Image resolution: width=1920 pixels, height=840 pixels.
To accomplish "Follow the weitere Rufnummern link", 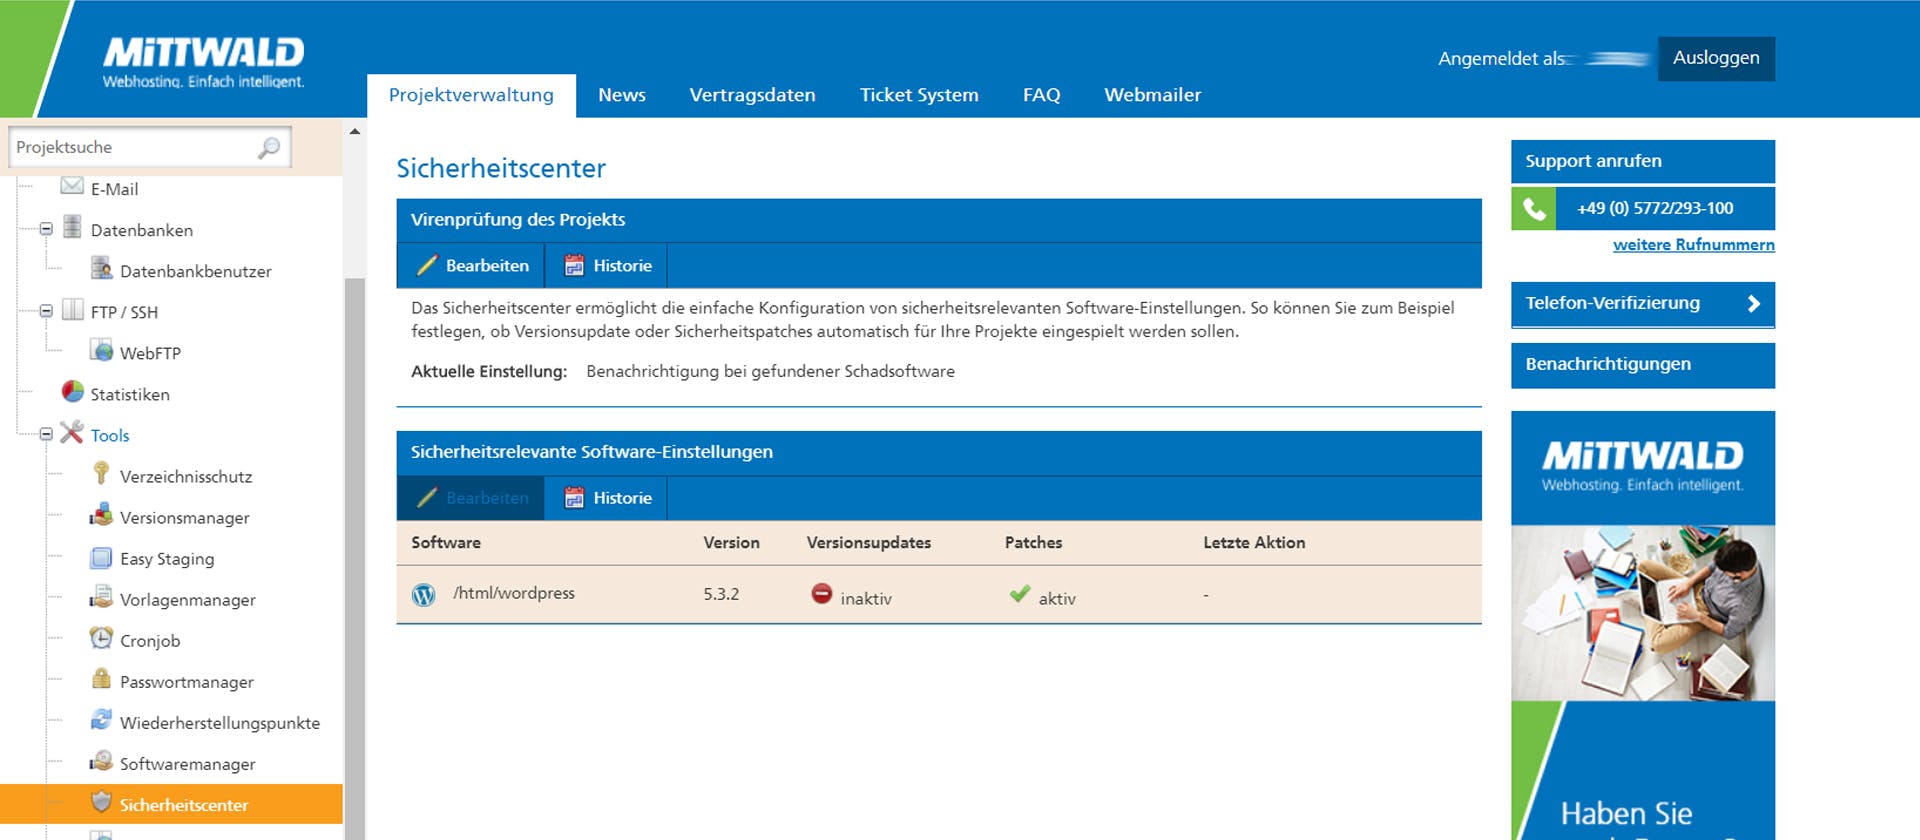I will click(x=1693, y=245).
